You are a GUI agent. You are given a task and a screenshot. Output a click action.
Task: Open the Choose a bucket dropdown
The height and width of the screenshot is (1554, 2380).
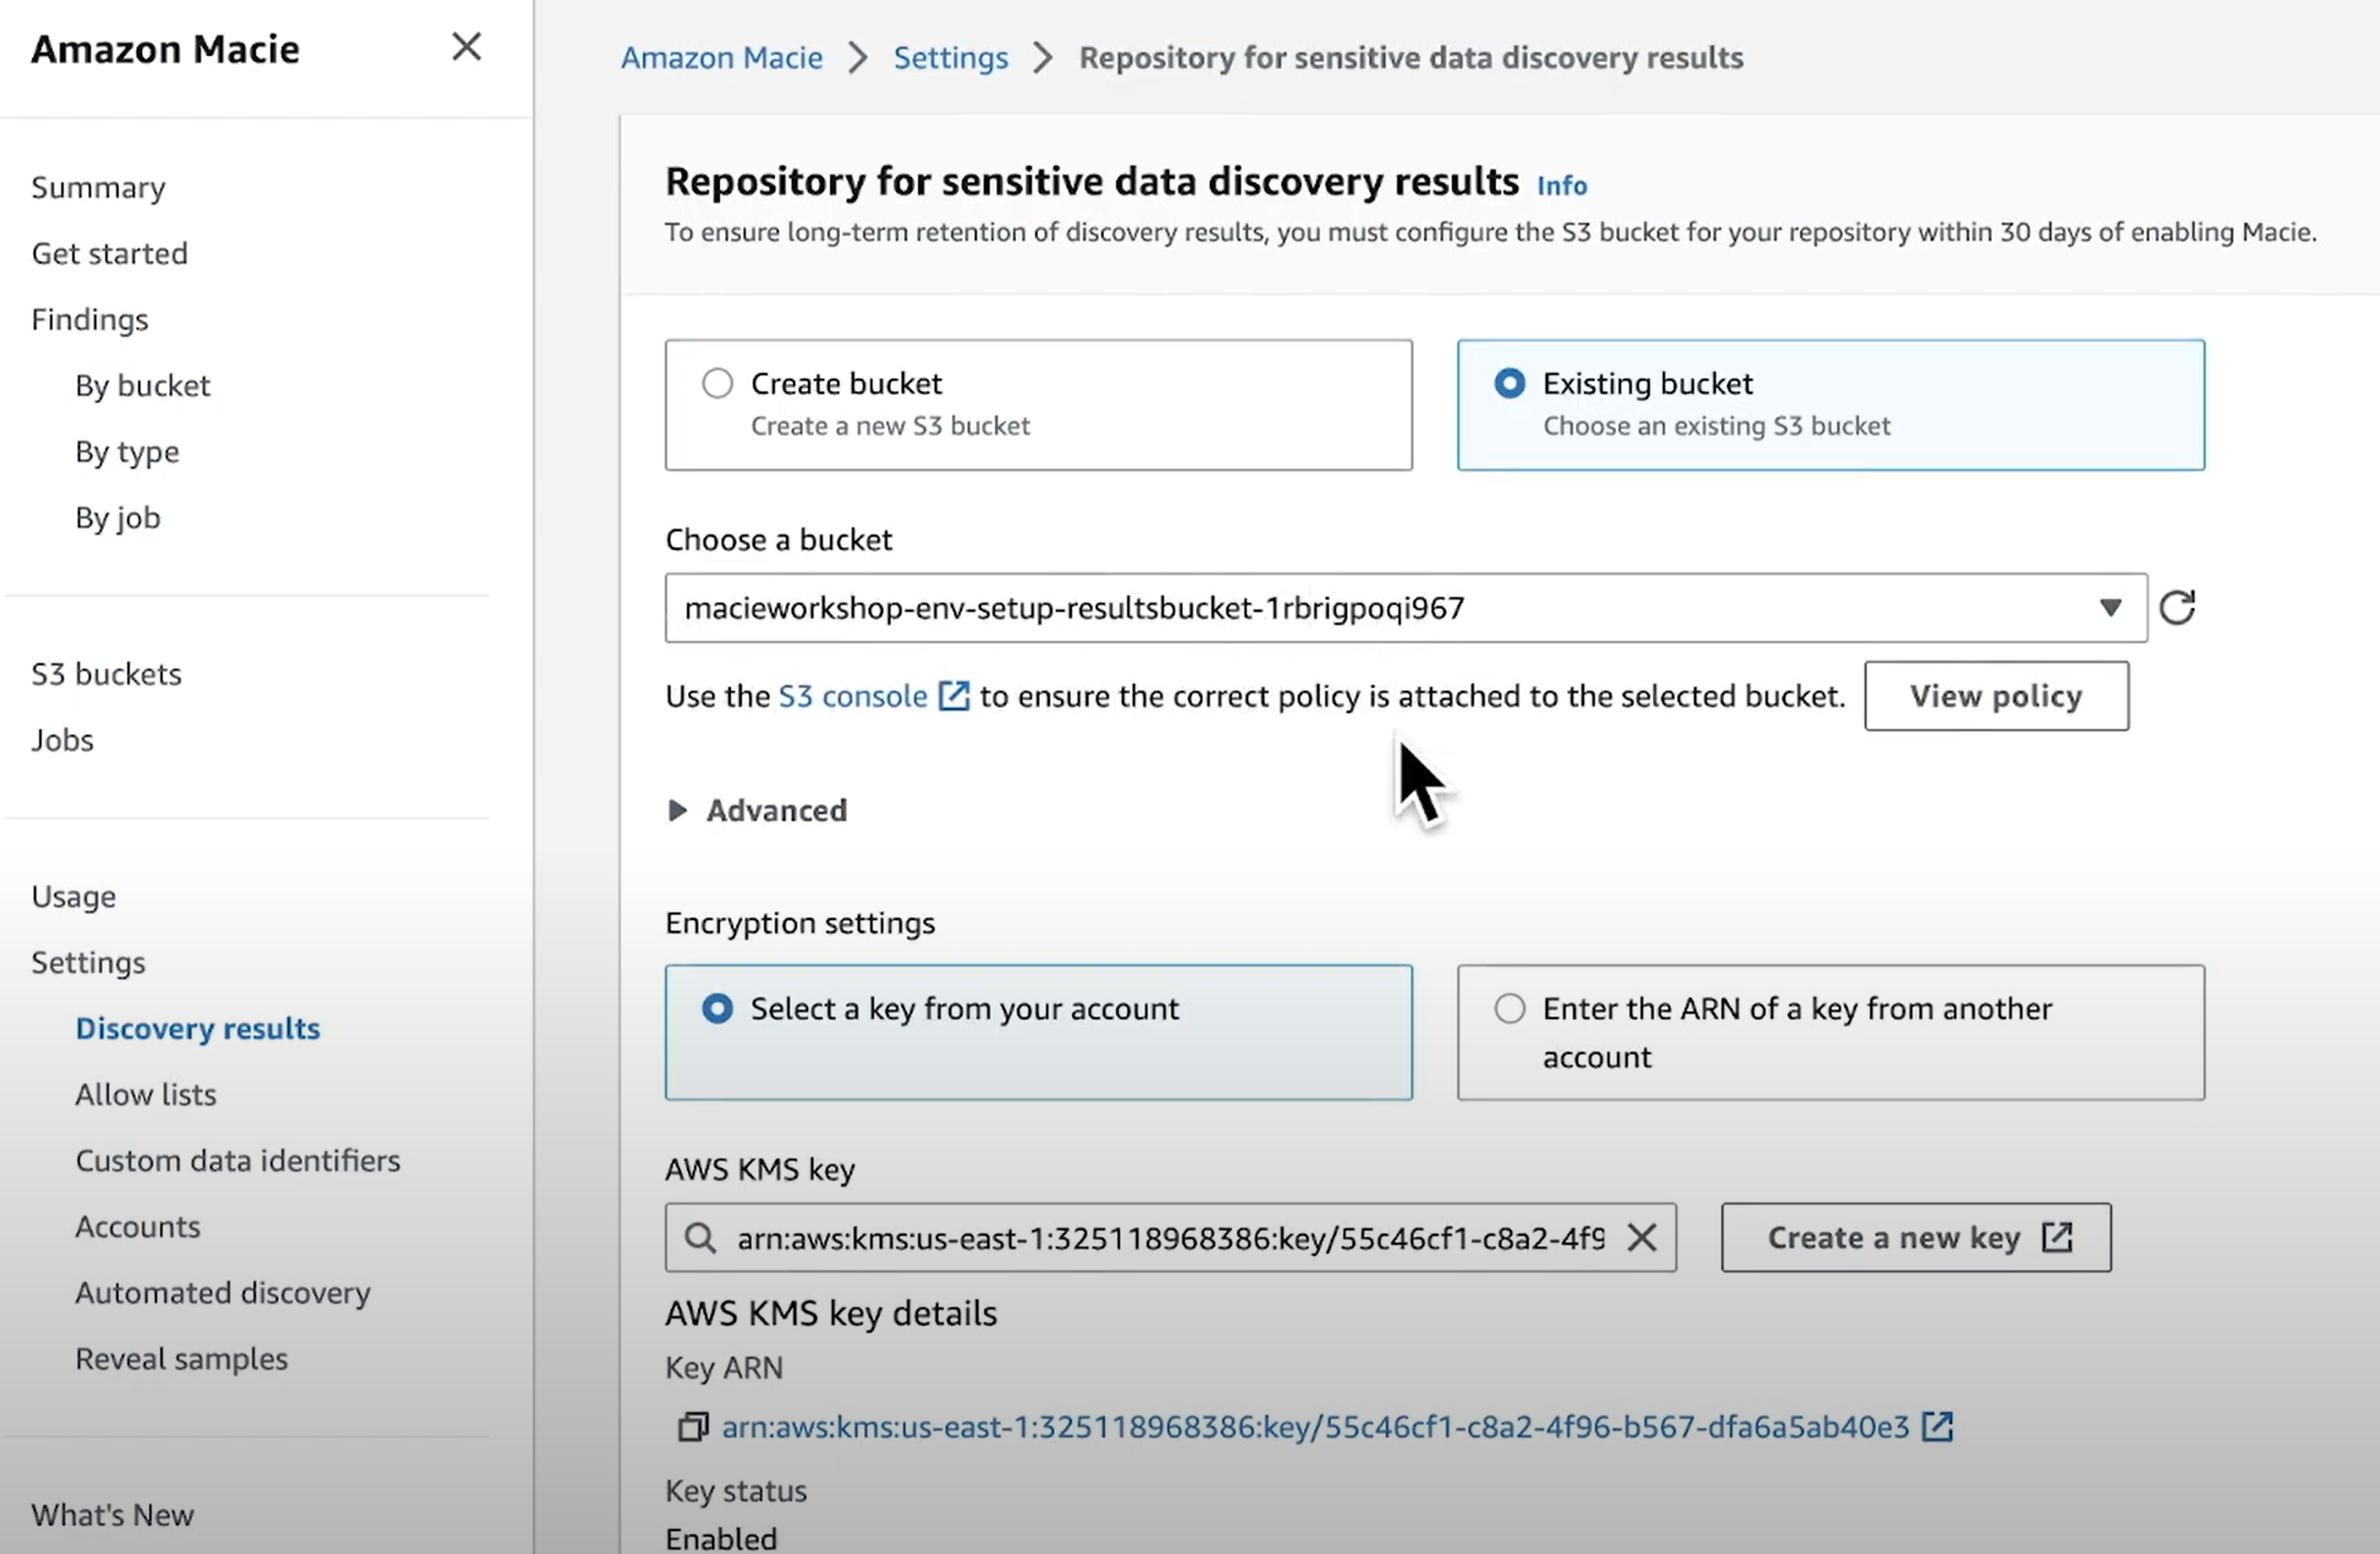coord(2109,608)
